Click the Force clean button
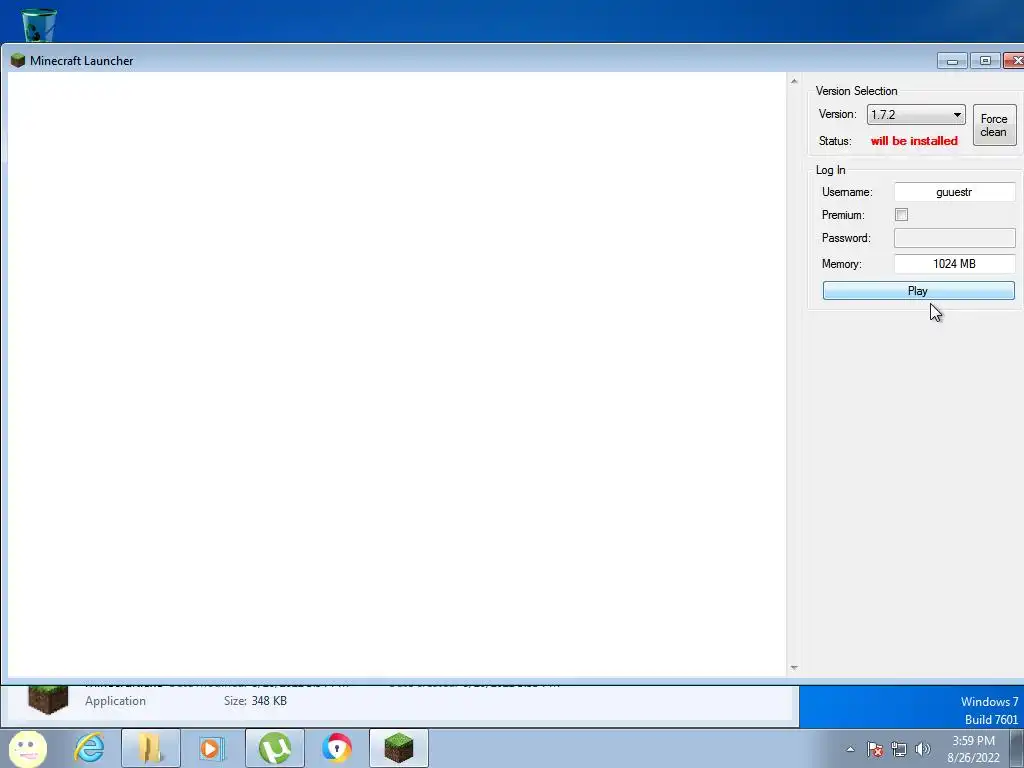The image size is (1024, 768). (x=994, y=125)
